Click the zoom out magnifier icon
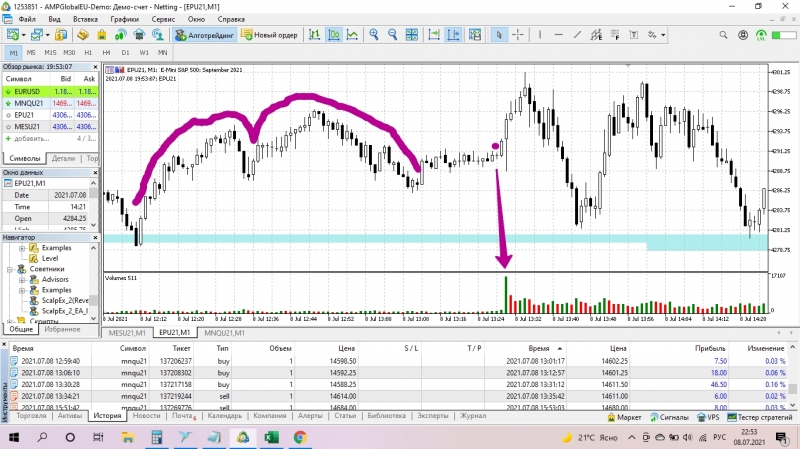Viewport: 800px width, 449px height. (x=392, y=35)
